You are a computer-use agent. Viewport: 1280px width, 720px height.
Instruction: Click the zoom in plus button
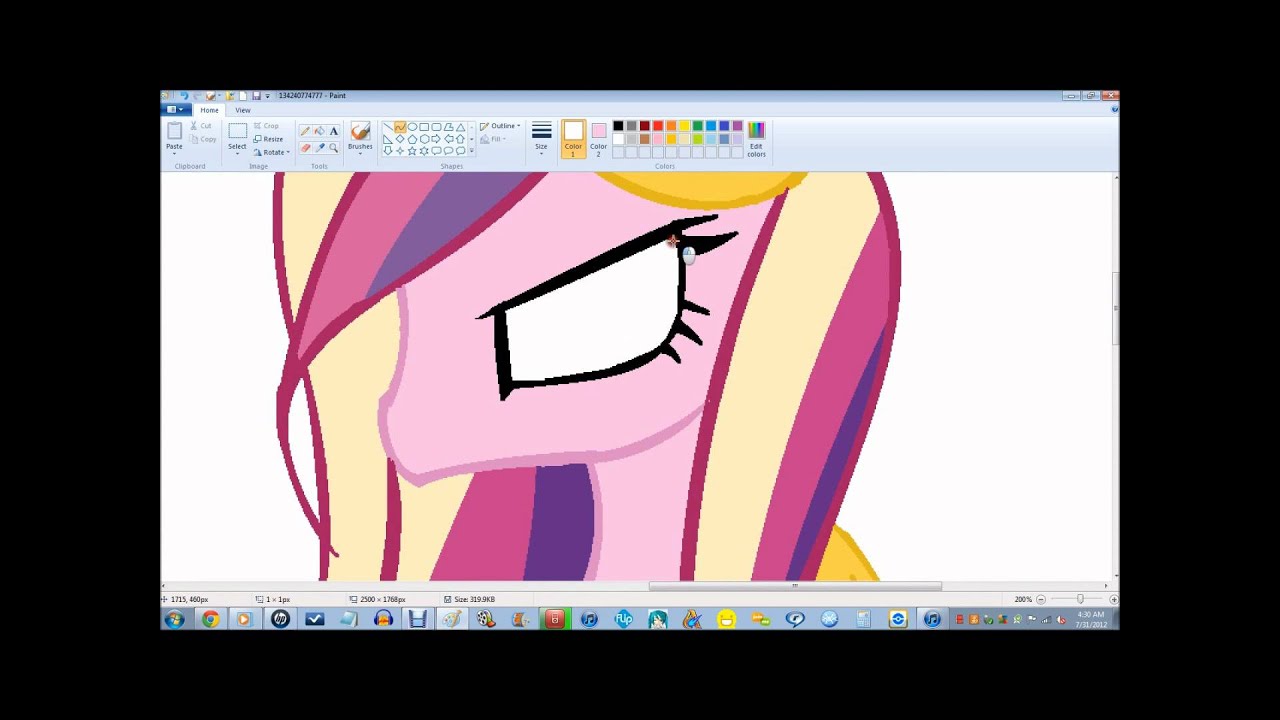click(x=1114, y=599)
